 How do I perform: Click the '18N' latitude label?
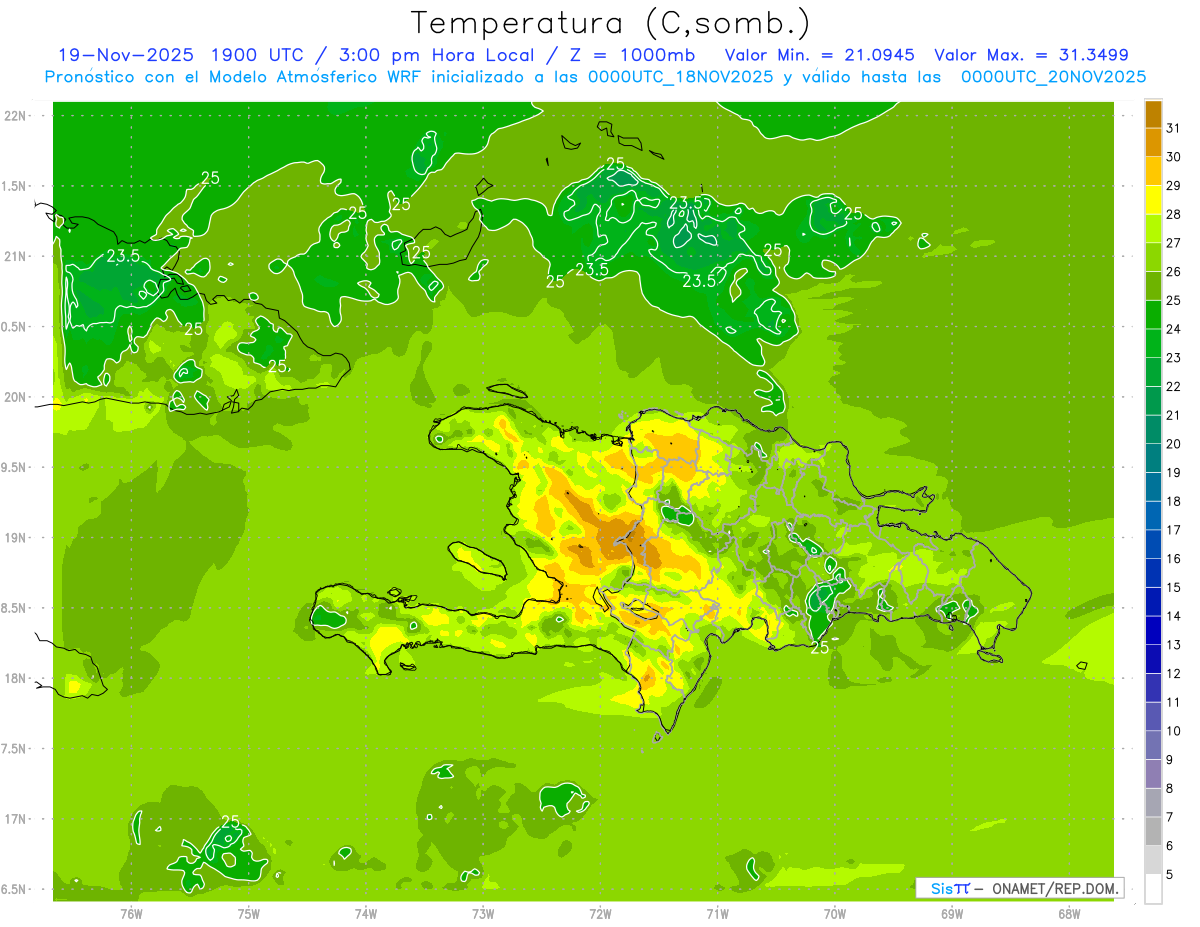tap(15, 678)
